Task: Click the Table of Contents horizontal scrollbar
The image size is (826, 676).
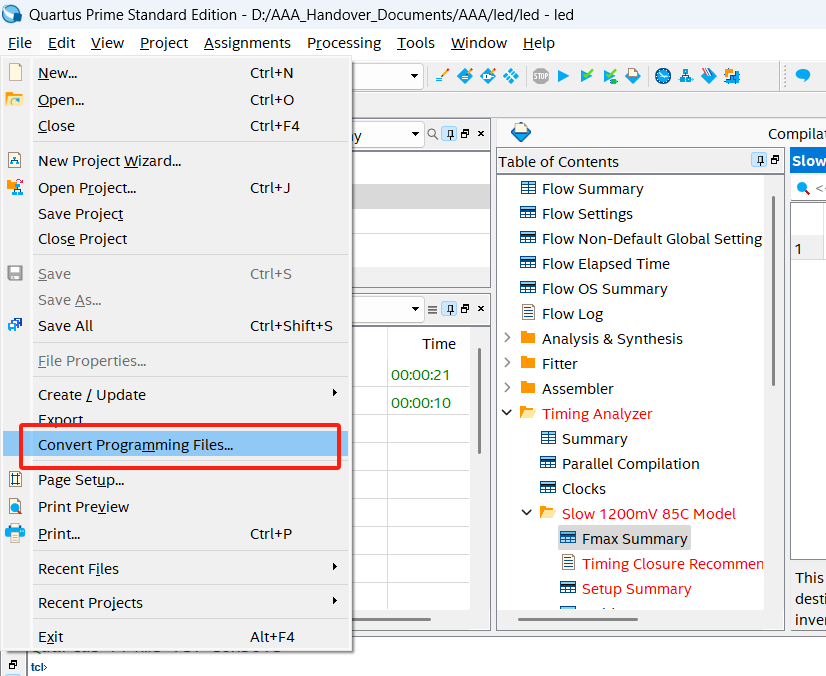Action: click(x=577, y=620)
